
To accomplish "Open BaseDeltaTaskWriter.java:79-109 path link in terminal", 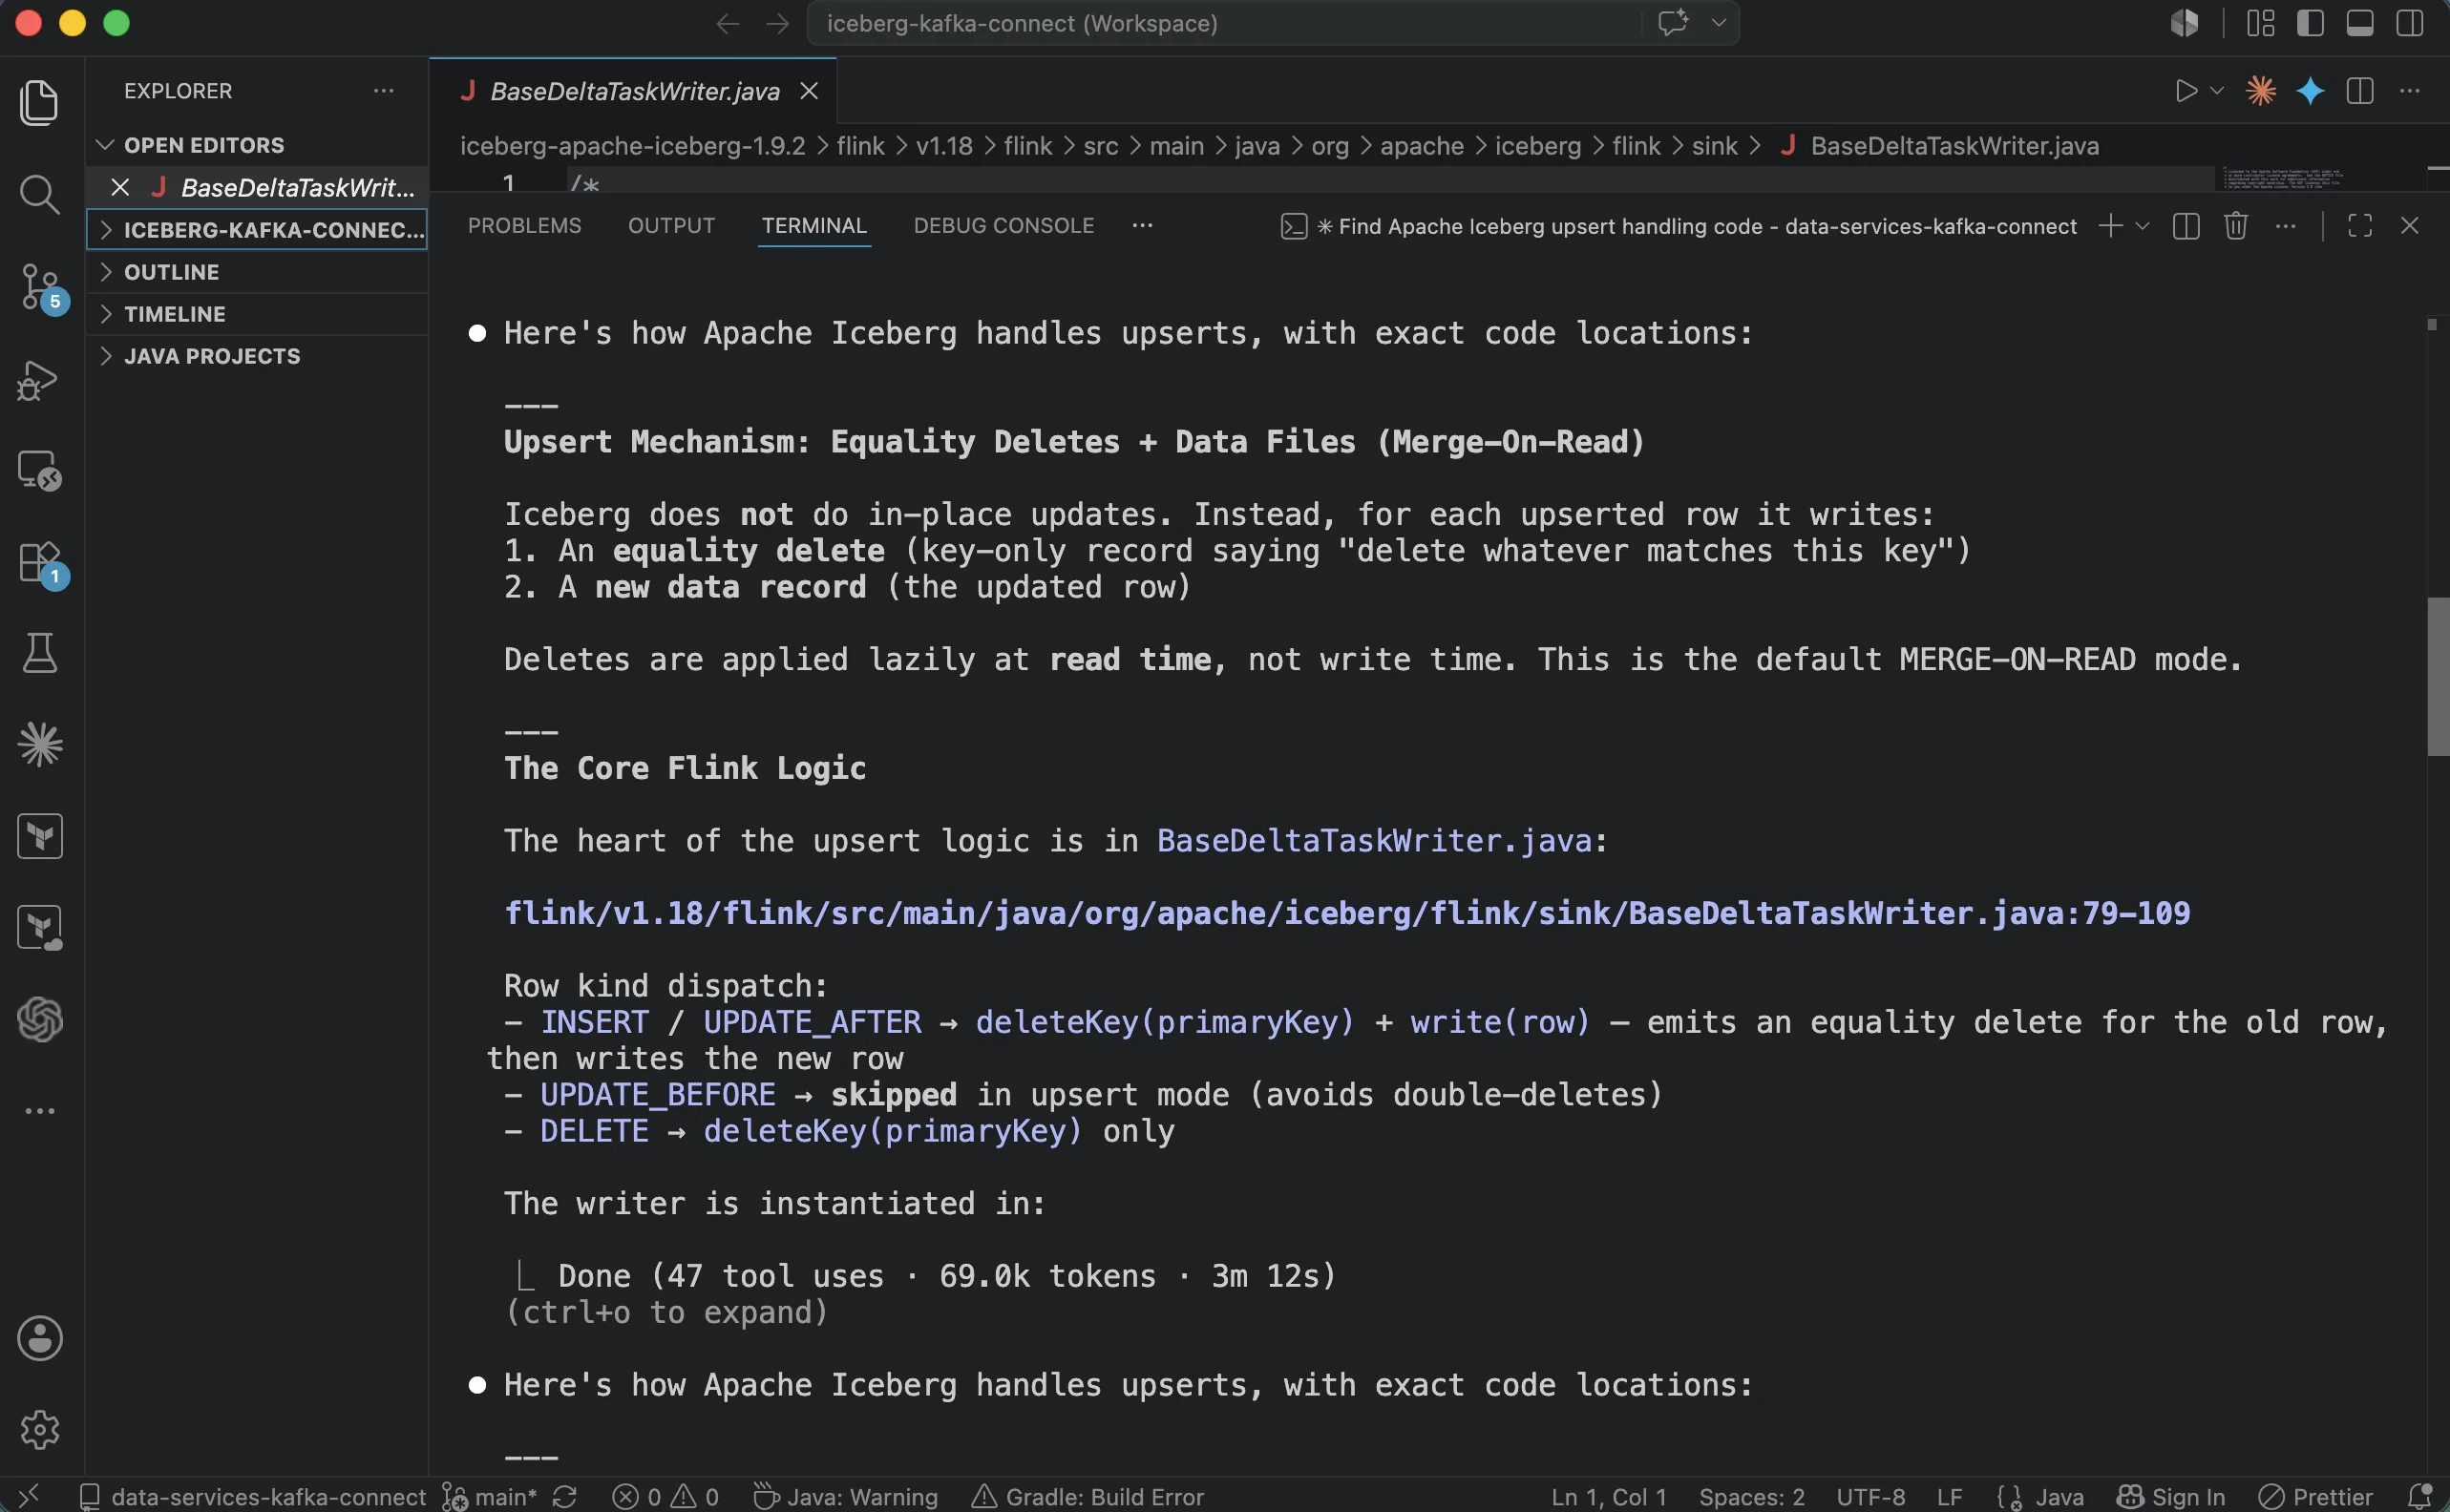I will pos(1346,913).
